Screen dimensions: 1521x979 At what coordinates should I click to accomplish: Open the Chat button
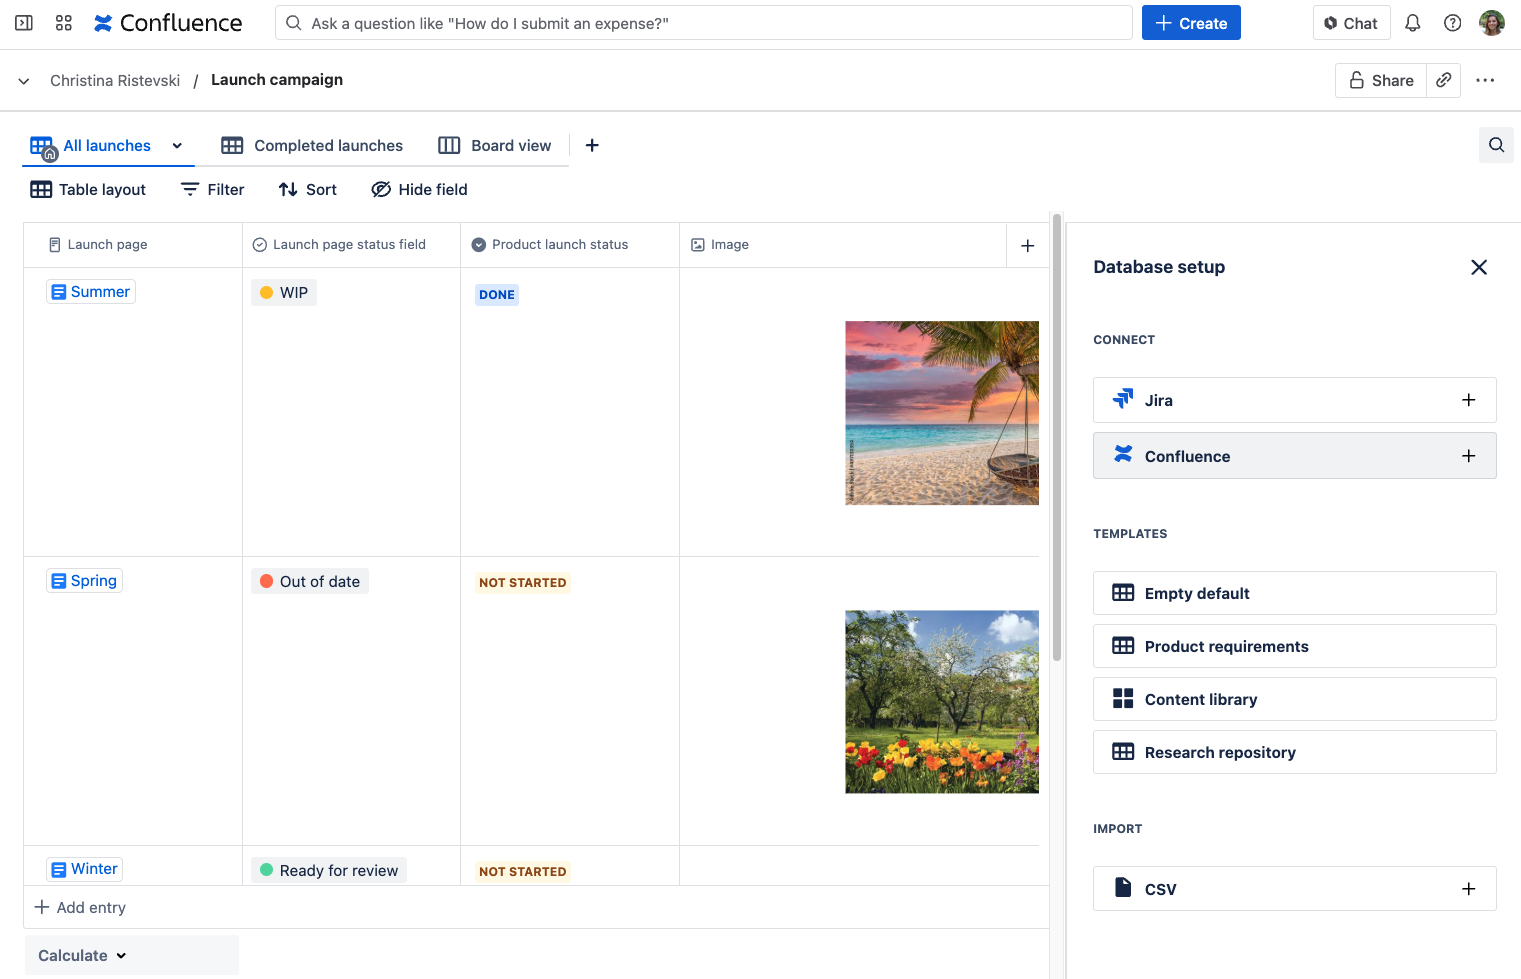1351,23
